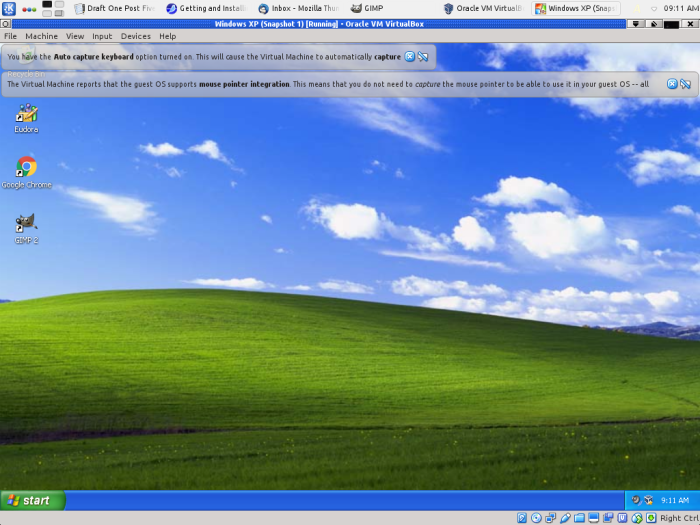
Task: Click the shade button in VirtualBox title bar
Action: 654,24
